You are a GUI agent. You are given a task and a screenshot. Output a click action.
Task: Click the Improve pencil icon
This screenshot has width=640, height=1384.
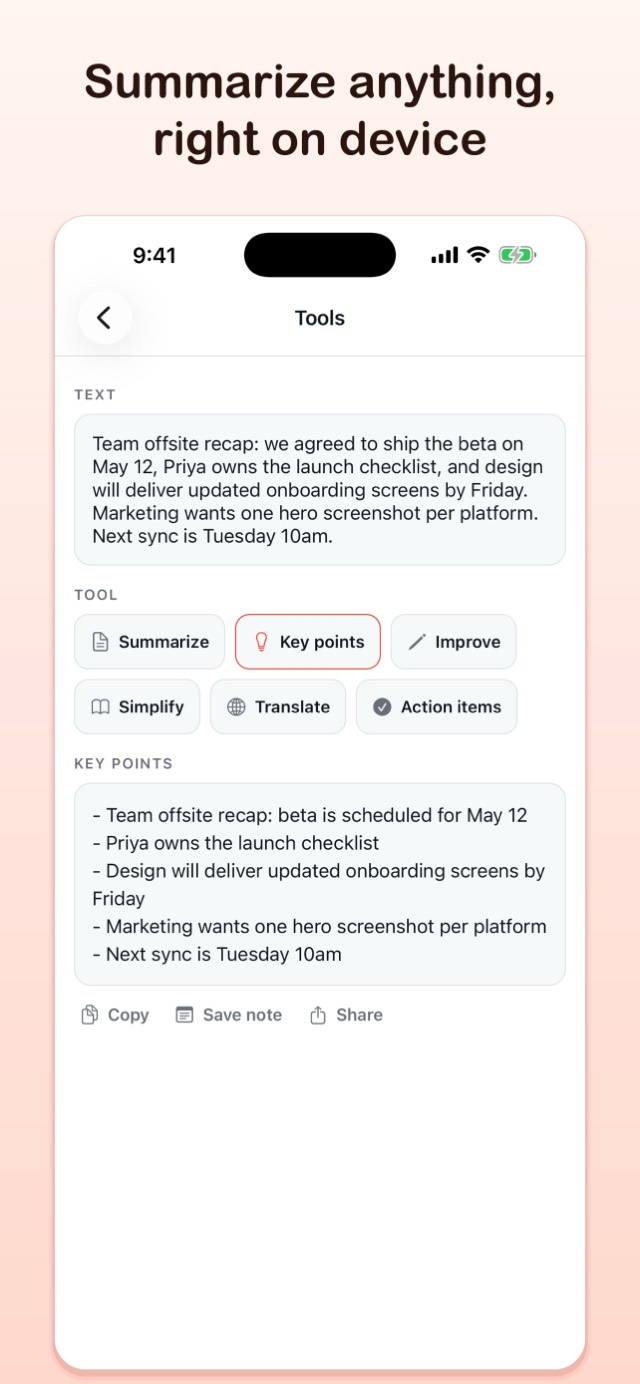pyautogui.click(x=417, y=642)
